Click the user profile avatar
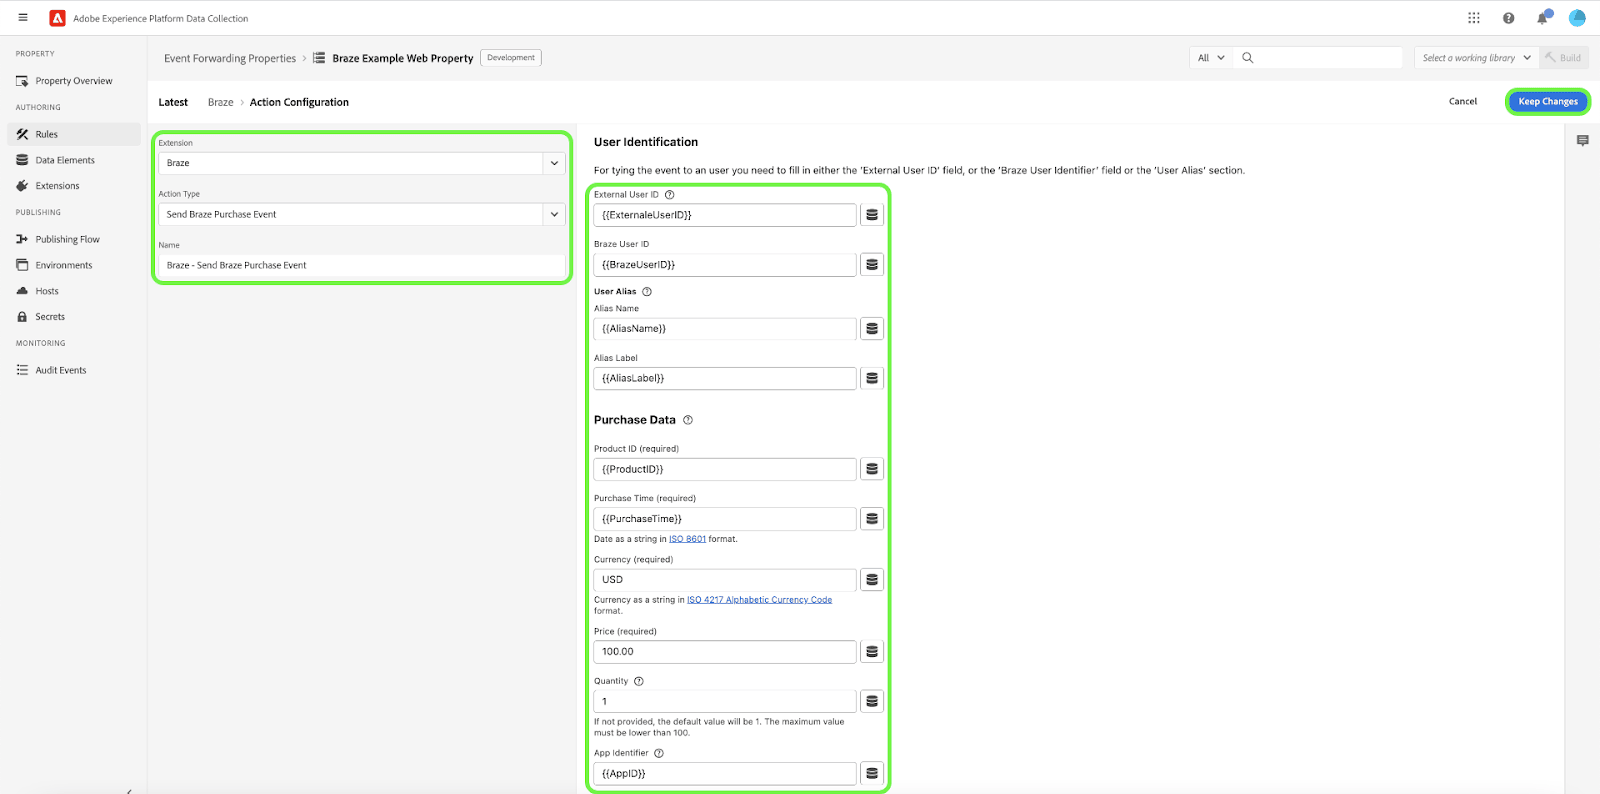 coord(1577,18)
